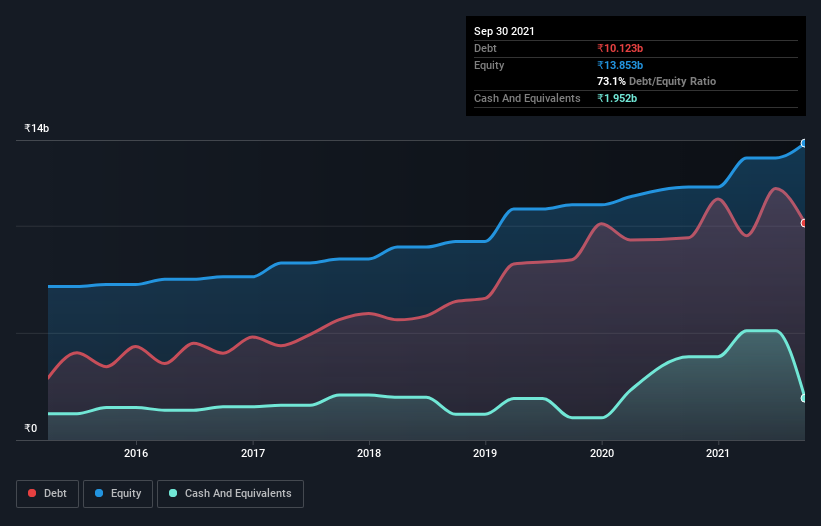Image resolution: width=821 pixels, height=526 pixels.
Task: Click the Debt label in tooltip
Action: (x=485, y=48)
